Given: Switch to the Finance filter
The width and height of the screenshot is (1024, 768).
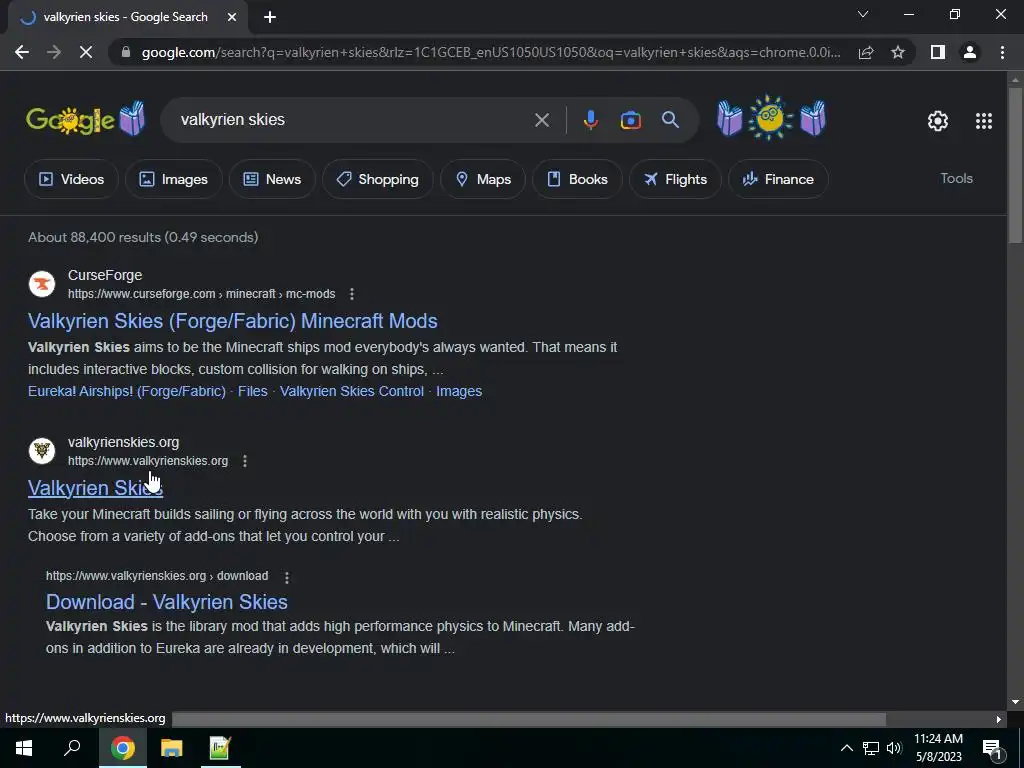Looking at the screenshot, I should (778, 179).
